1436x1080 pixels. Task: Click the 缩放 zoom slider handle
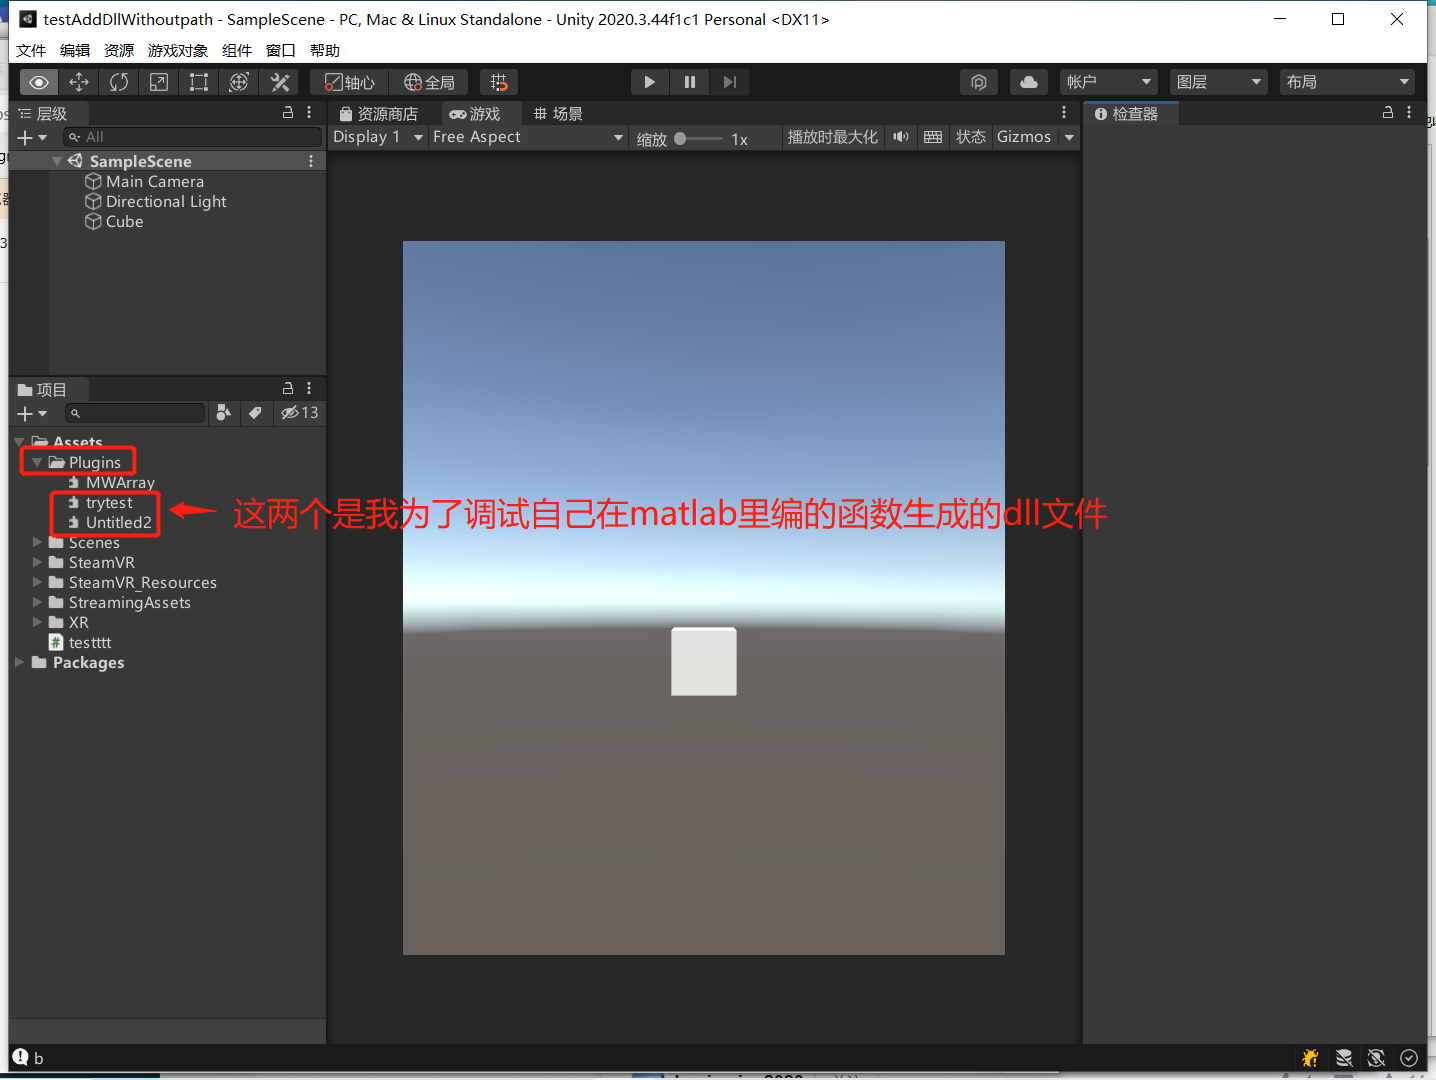[680, 139]
